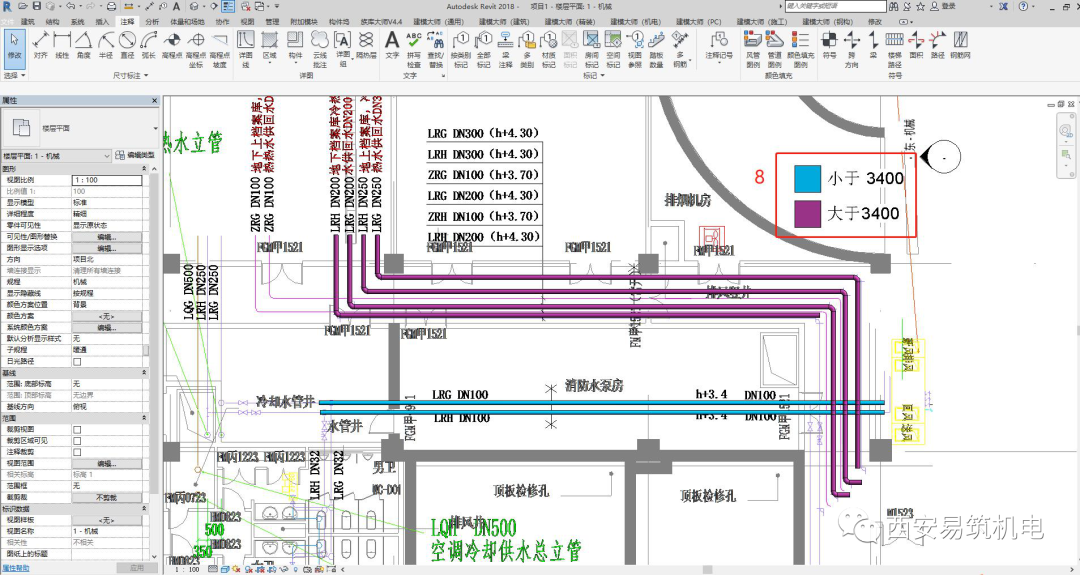1080x575 pixels.
Task: Open the Color Fill Legend (颜色填充图例)
Action: tap(800, 50)
